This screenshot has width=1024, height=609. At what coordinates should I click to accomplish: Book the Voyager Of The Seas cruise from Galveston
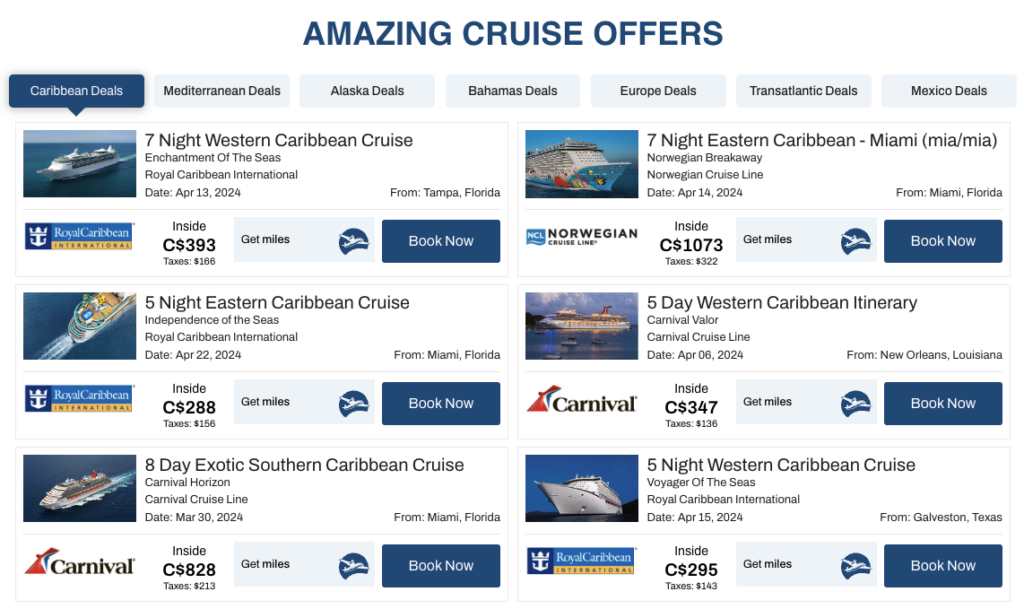click(943, 565)
